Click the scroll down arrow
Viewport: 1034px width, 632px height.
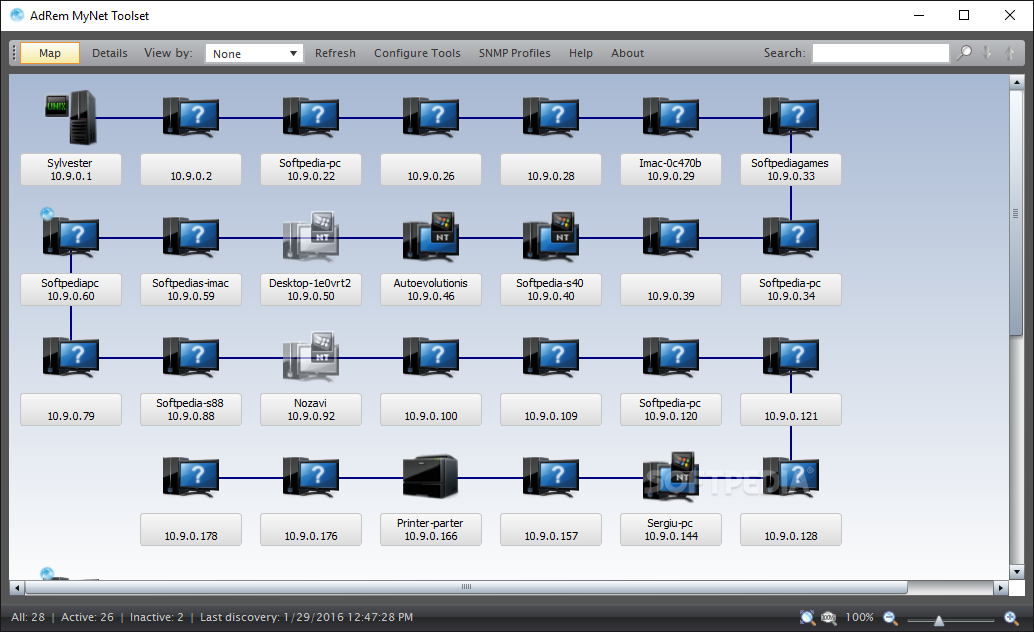point(1016,571)
